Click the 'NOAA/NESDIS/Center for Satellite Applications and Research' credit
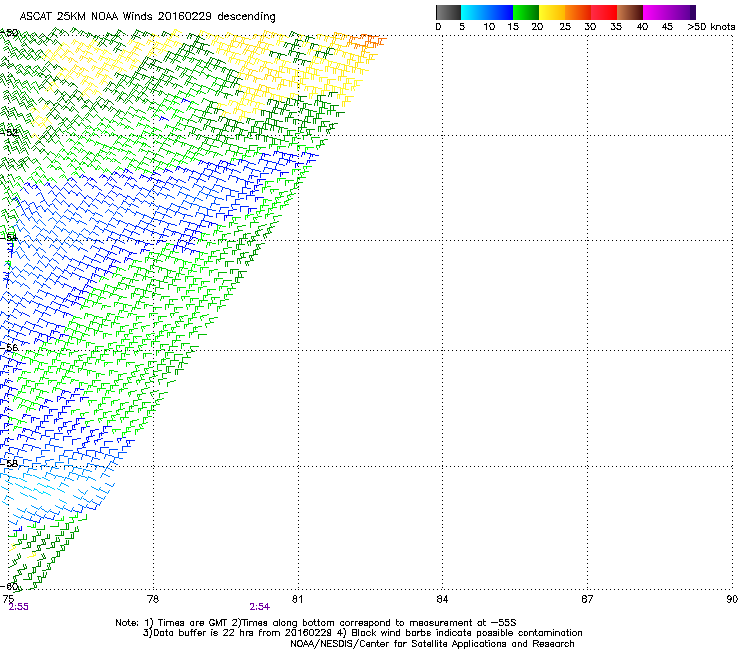 click(x=432, y=644)
